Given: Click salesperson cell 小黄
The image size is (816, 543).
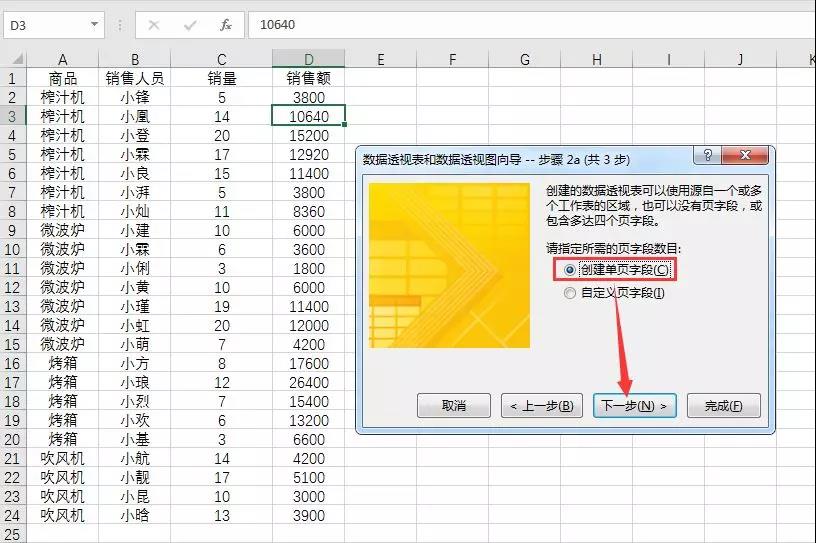Looking at the screenshot, I should pyautogui.click(x=134, y=287).
